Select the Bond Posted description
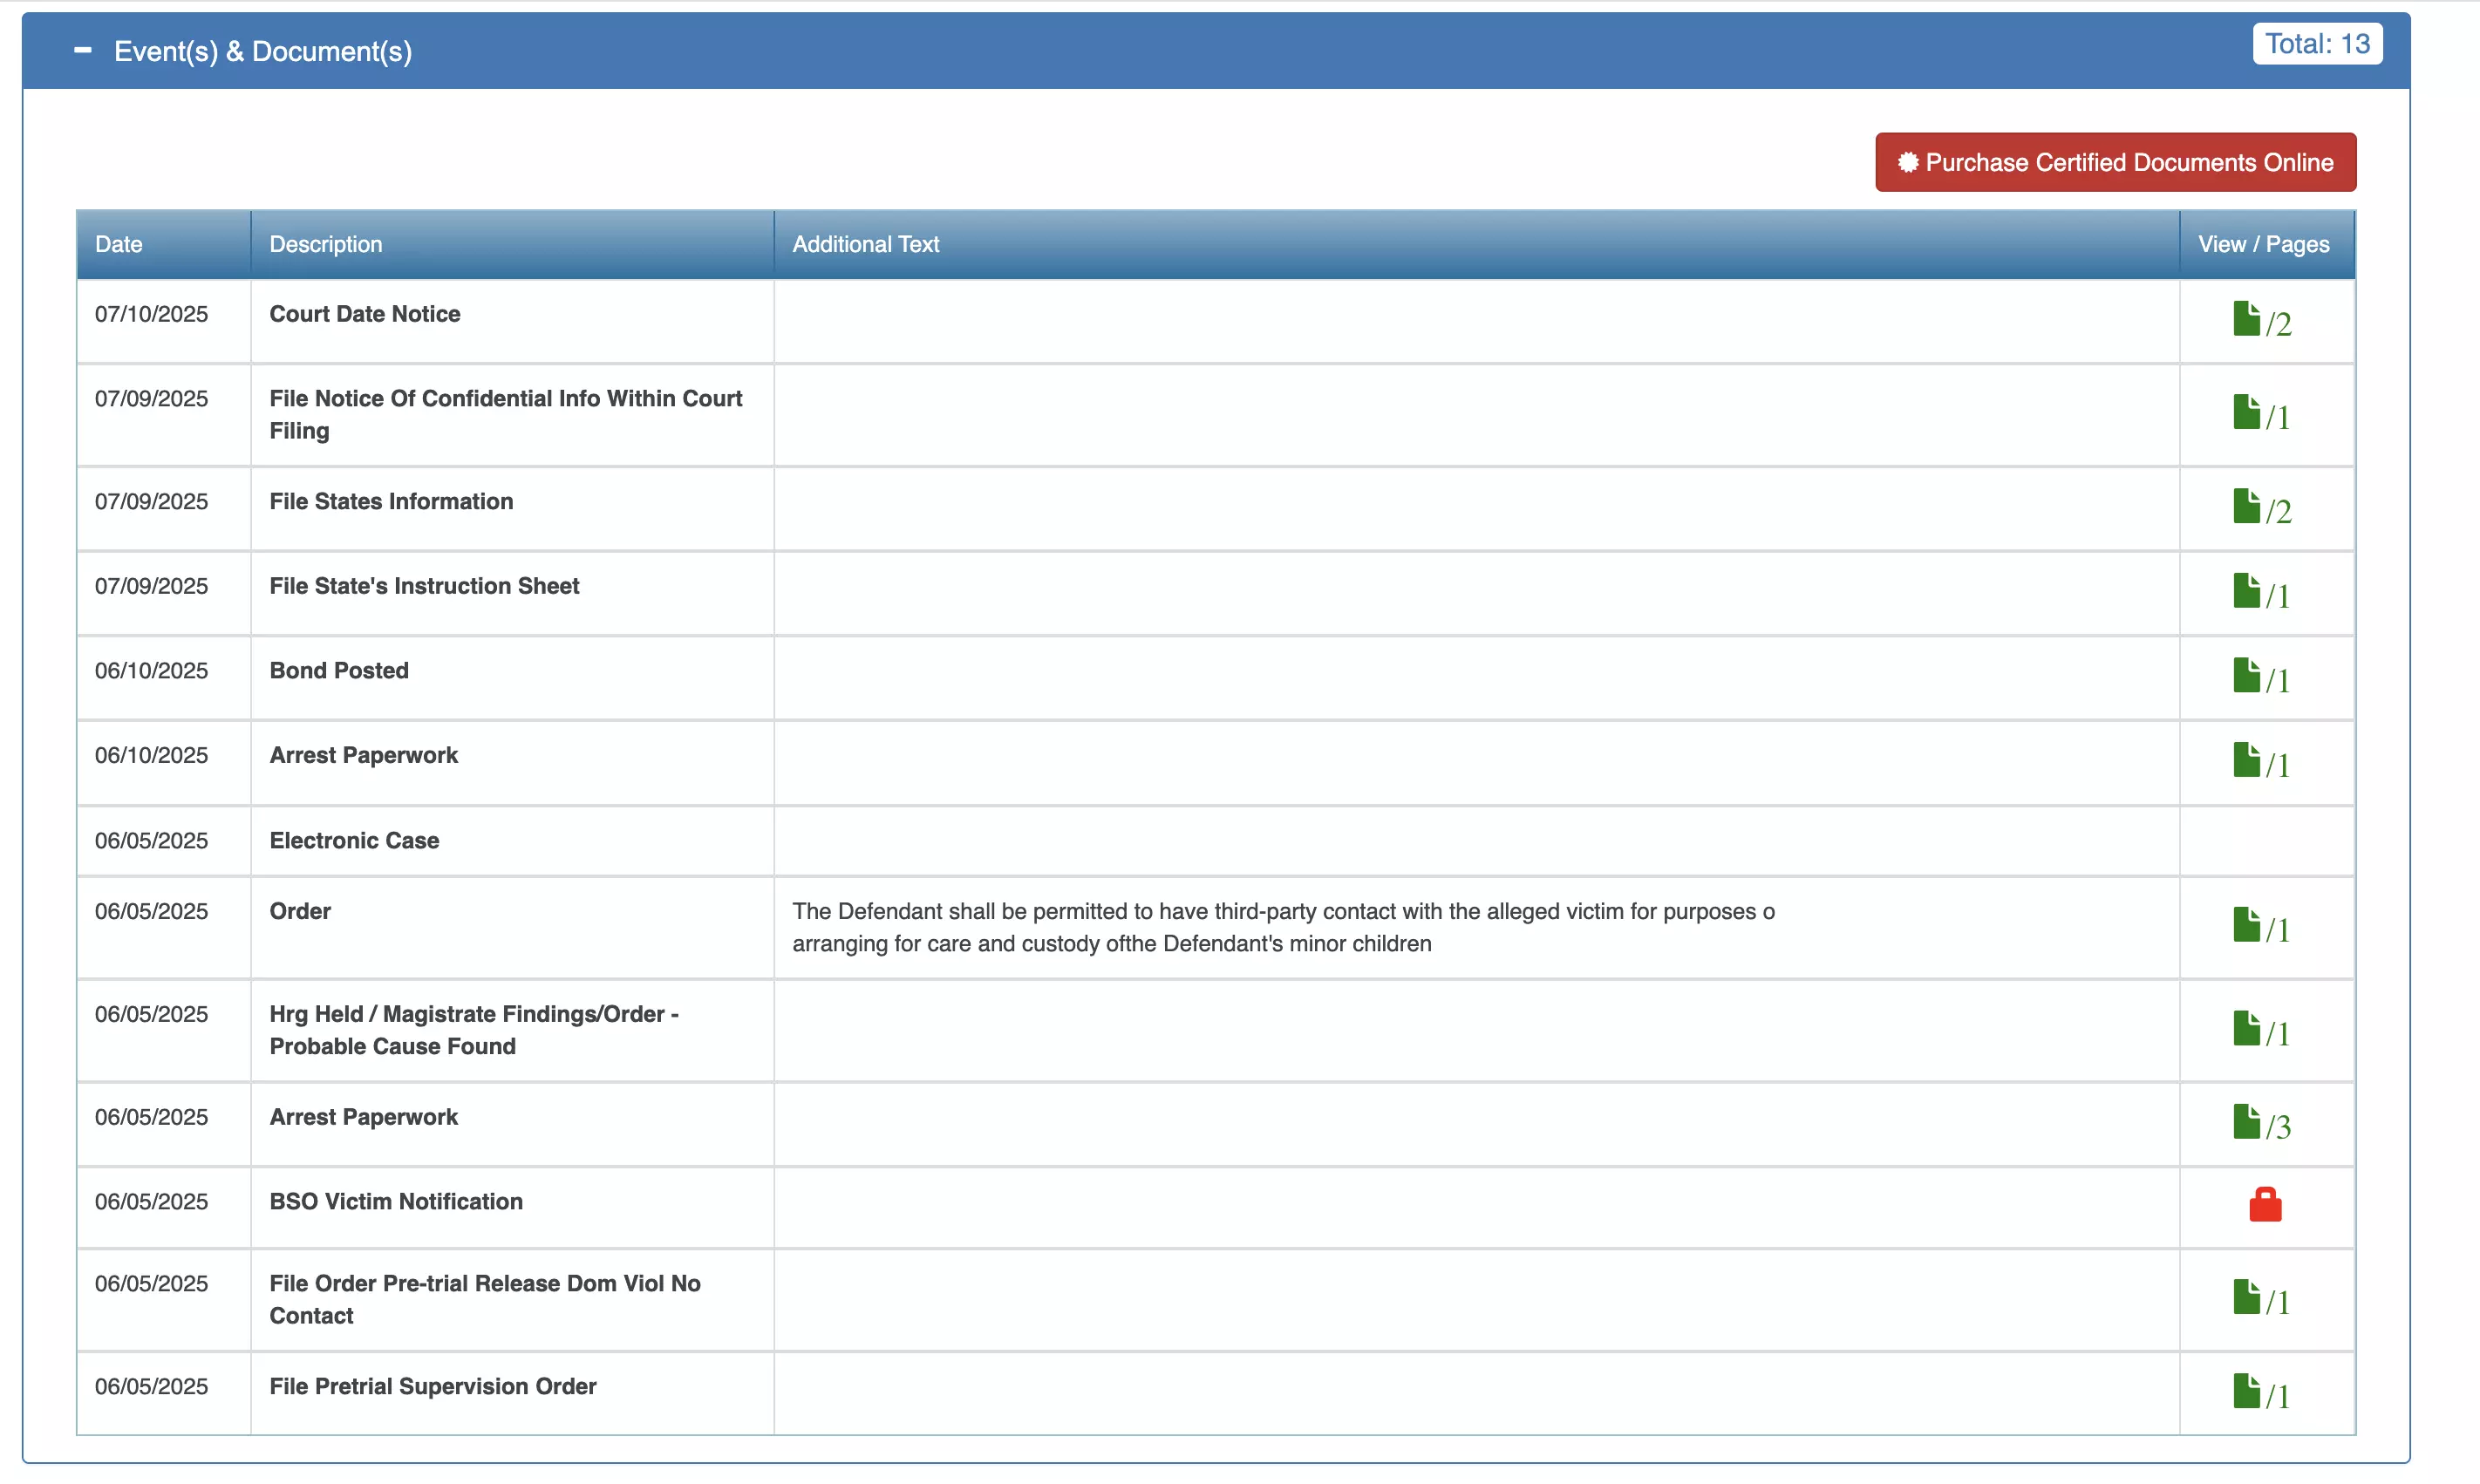 point(339,671)
